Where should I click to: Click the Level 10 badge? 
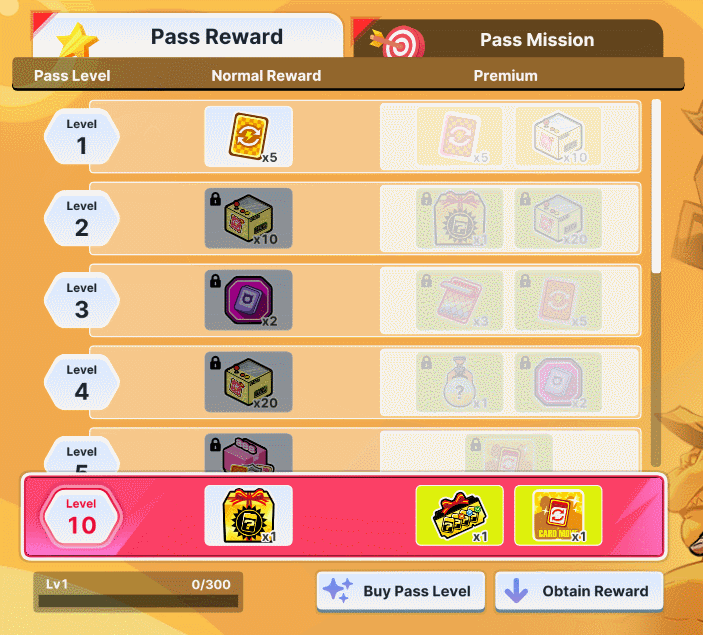[81, 516]
